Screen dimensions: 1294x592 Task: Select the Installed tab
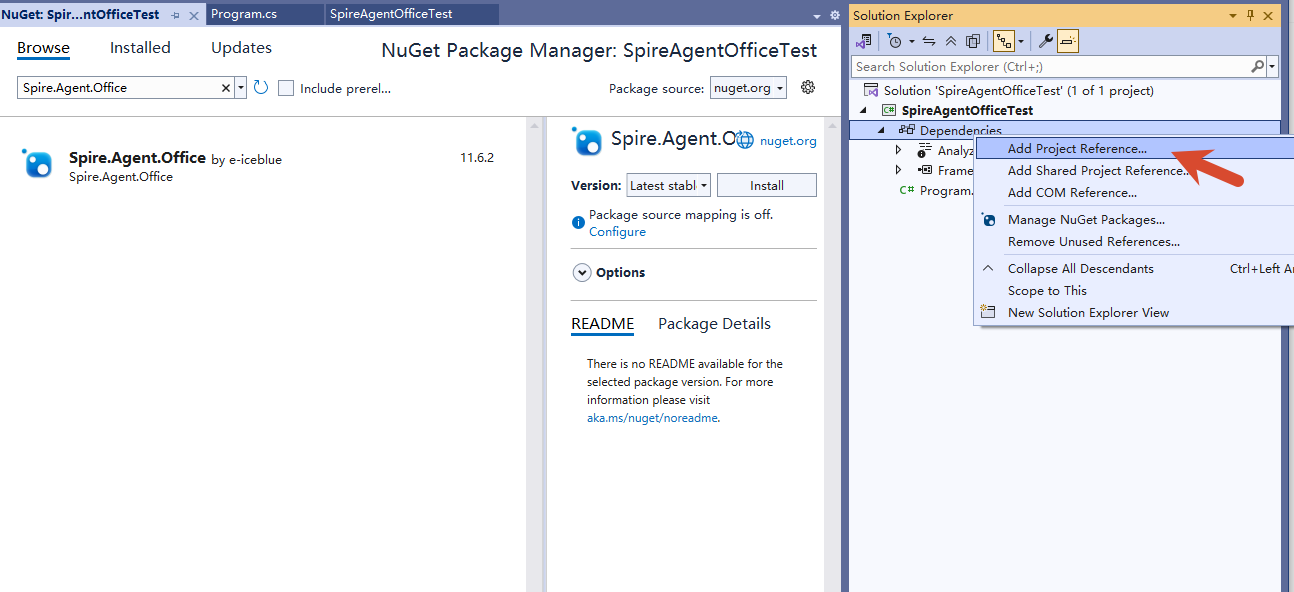pyautogui.click(x=140, y=48)
